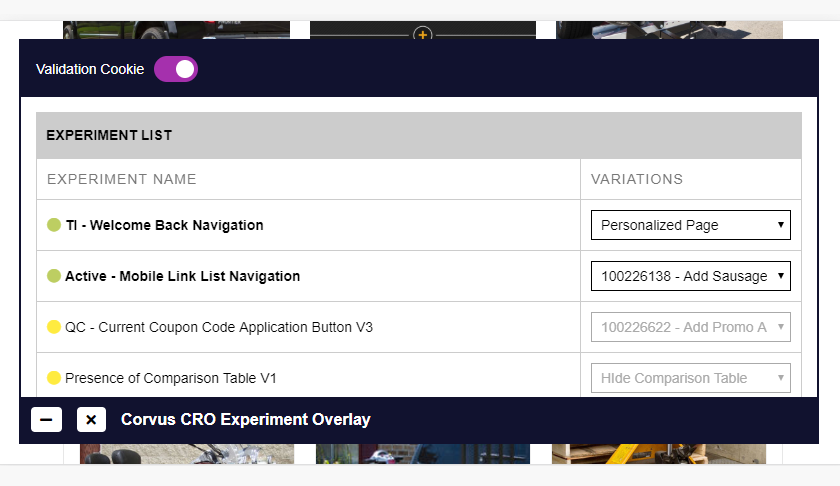Screen dimensions: 840x486
Task: Click the VARIATIONS column header
Action: [637, 179]
